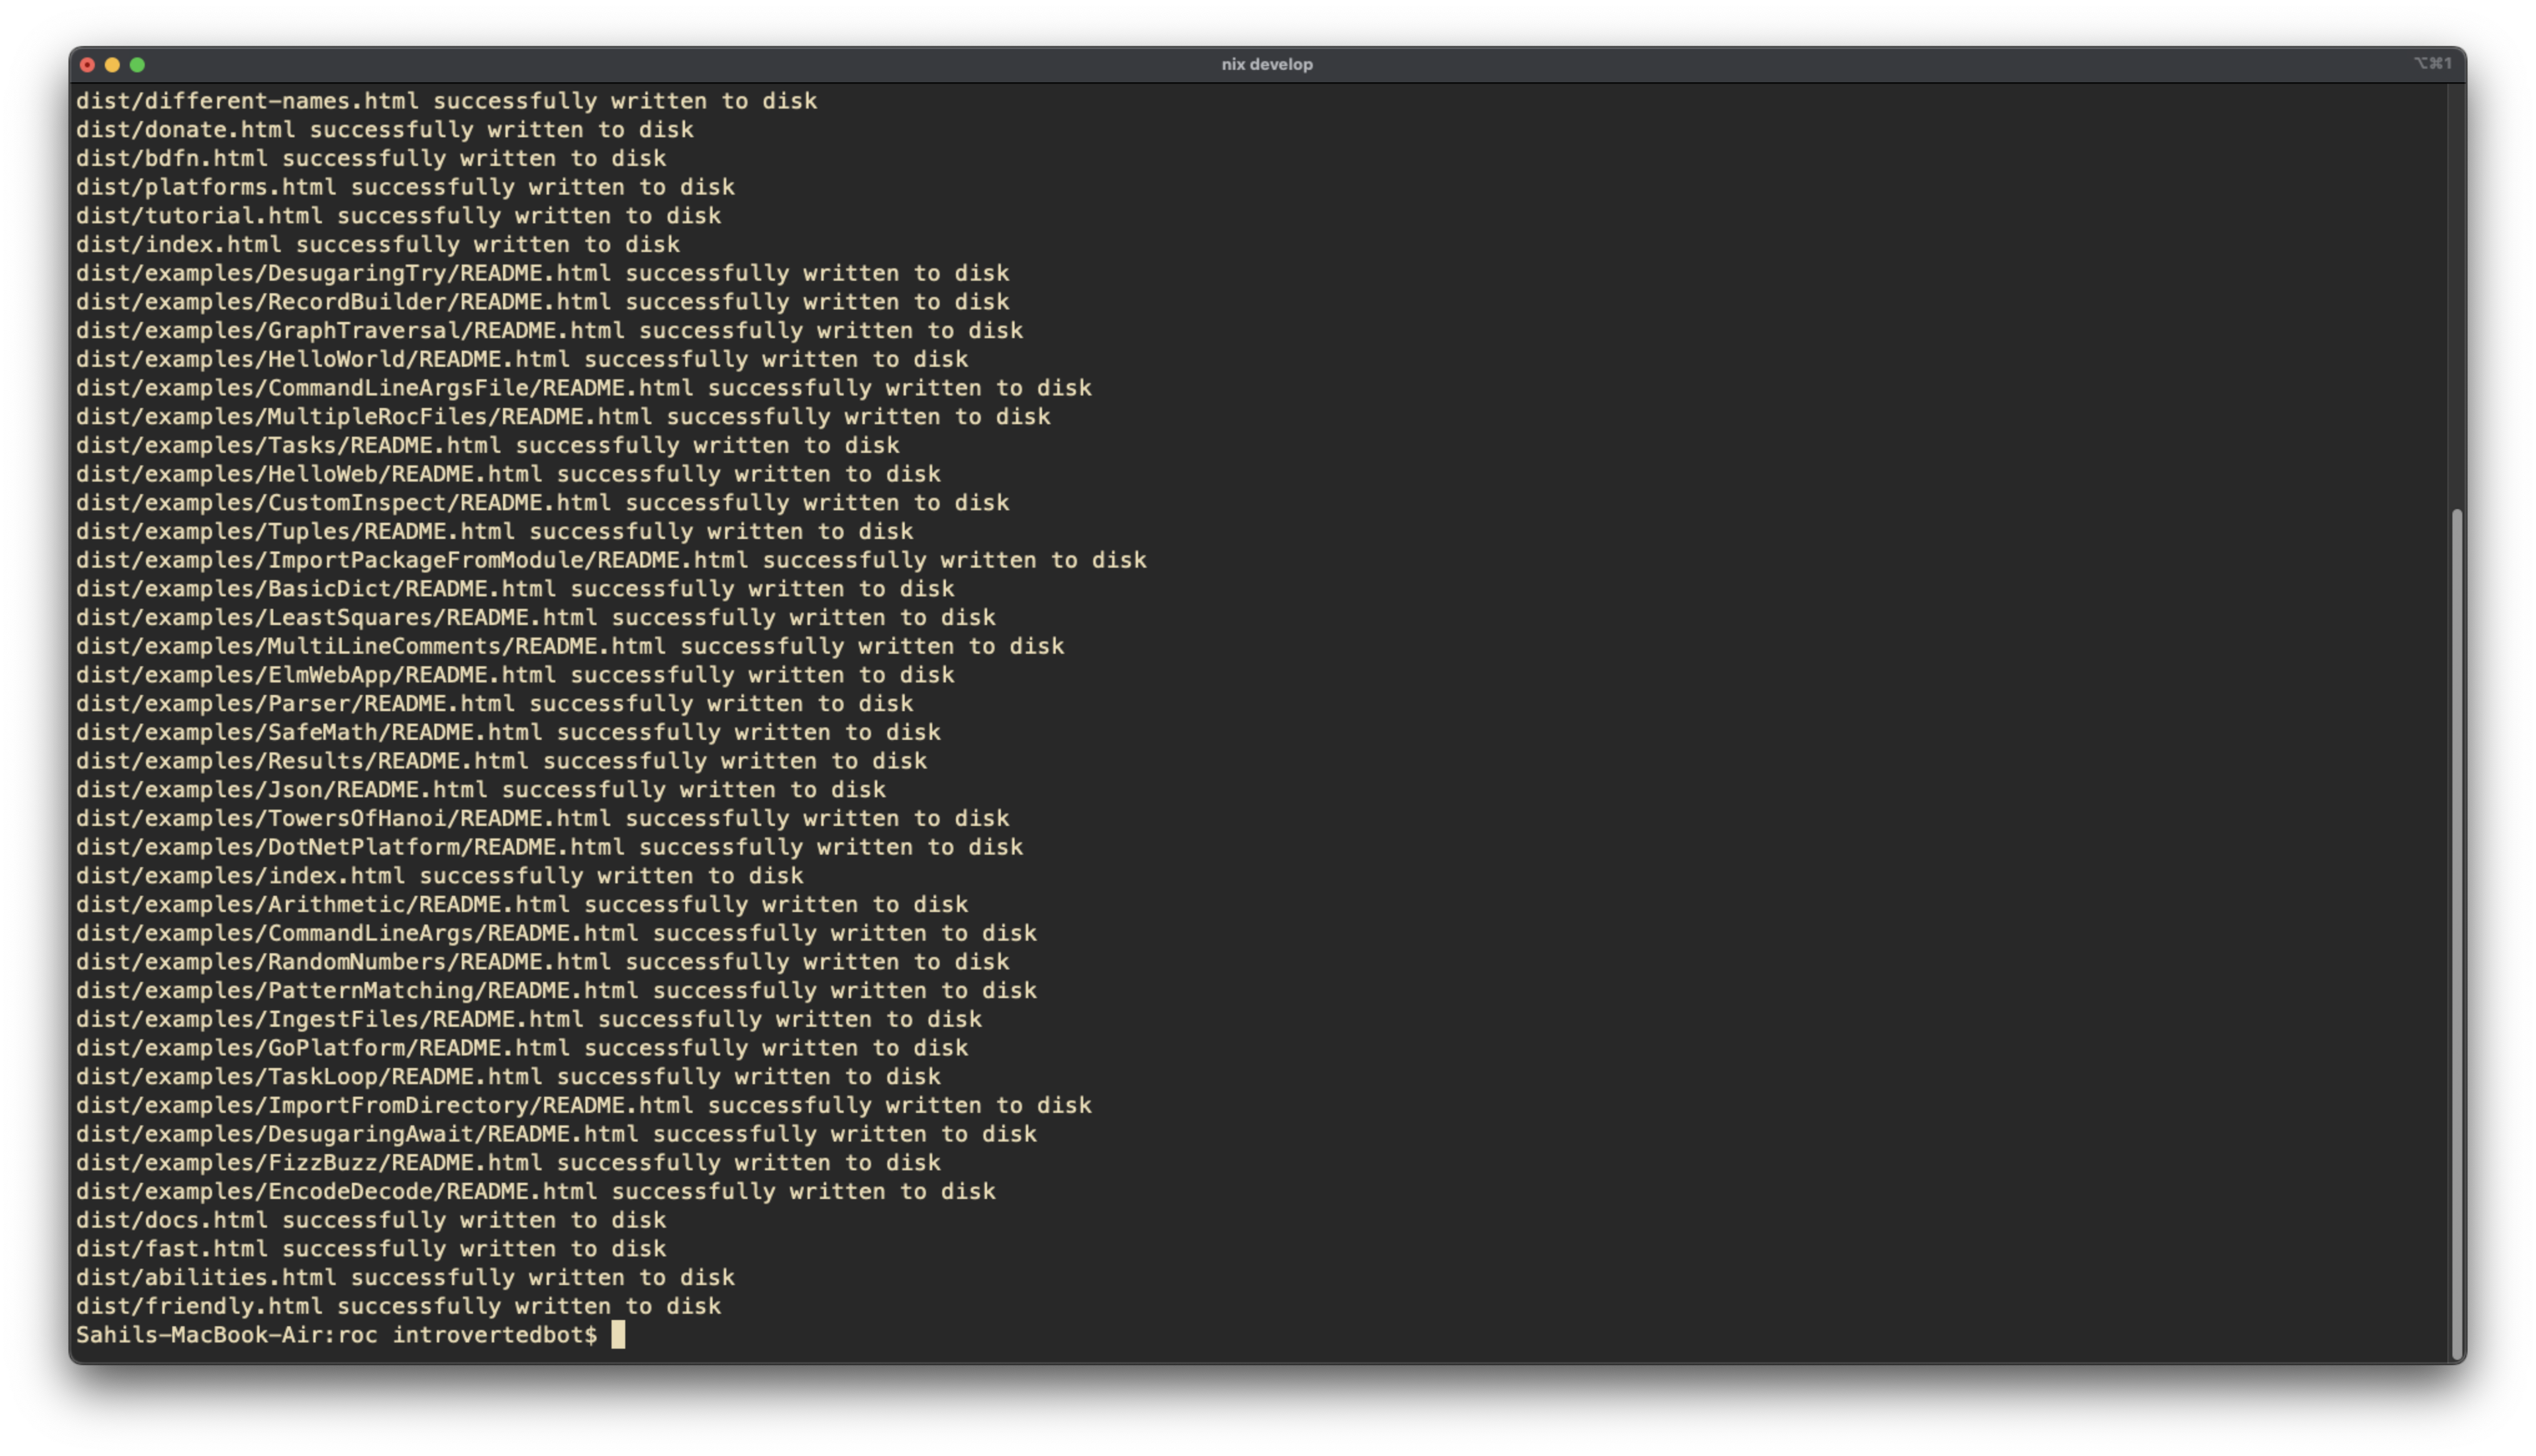Click the DotNetPlatform/README.html line
This screenshot has height=1456, width=2536.
point(550,847)
